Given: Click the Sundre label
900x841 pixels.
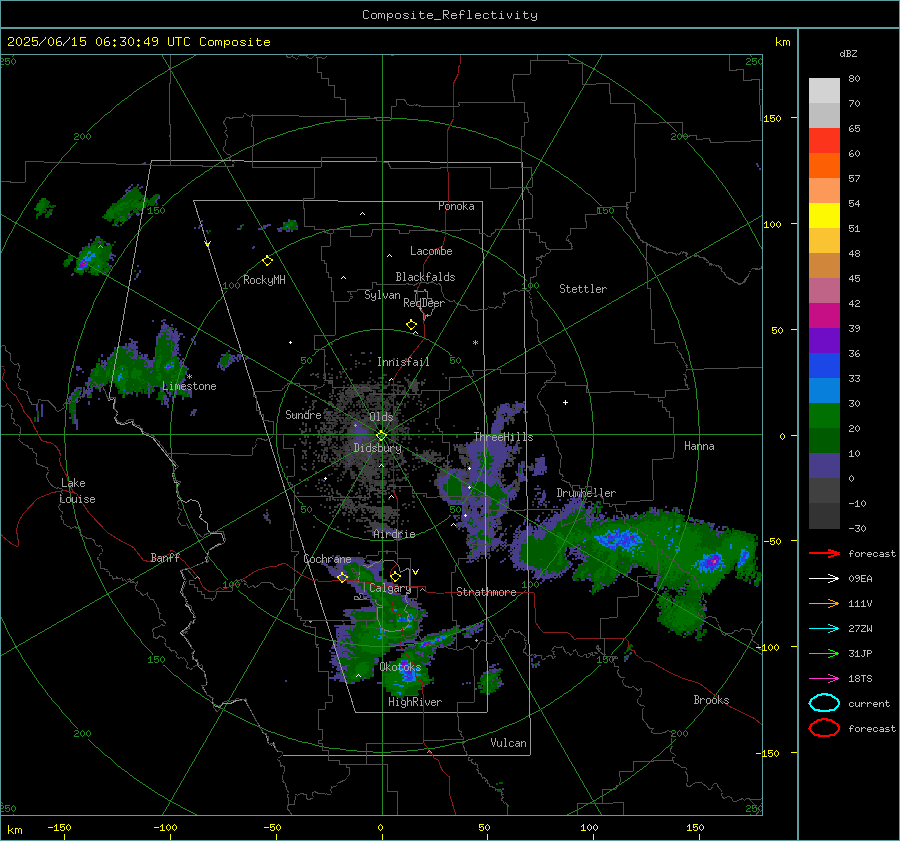Looking at the screenshot, I should pos(303,414).
